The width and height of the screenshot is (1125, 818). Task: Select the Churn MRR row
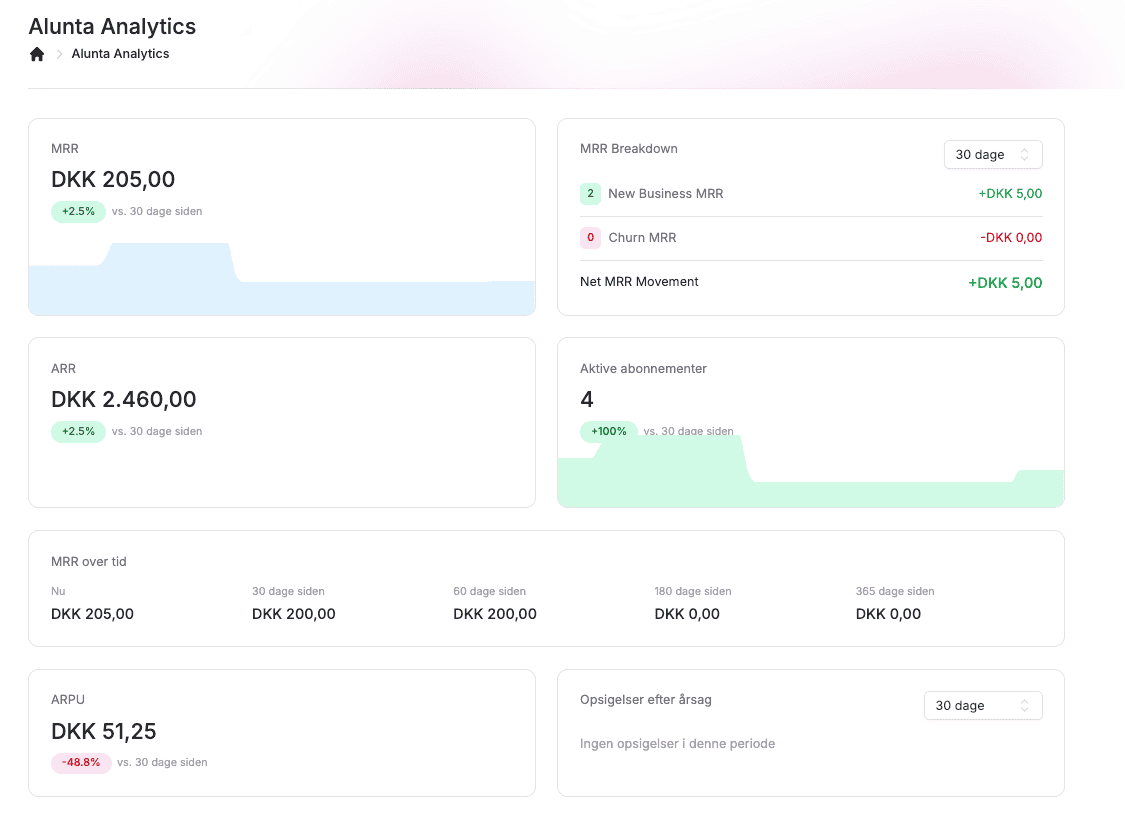coord(810,238)
